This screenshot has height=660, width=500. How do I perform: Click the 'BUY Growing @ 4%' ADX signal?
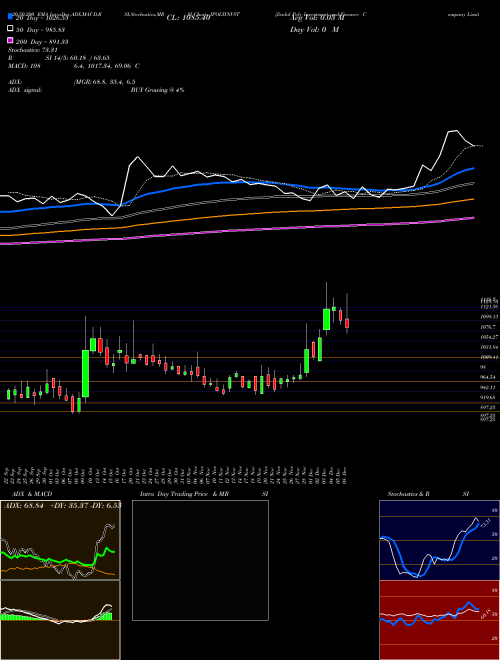point(157,90)
